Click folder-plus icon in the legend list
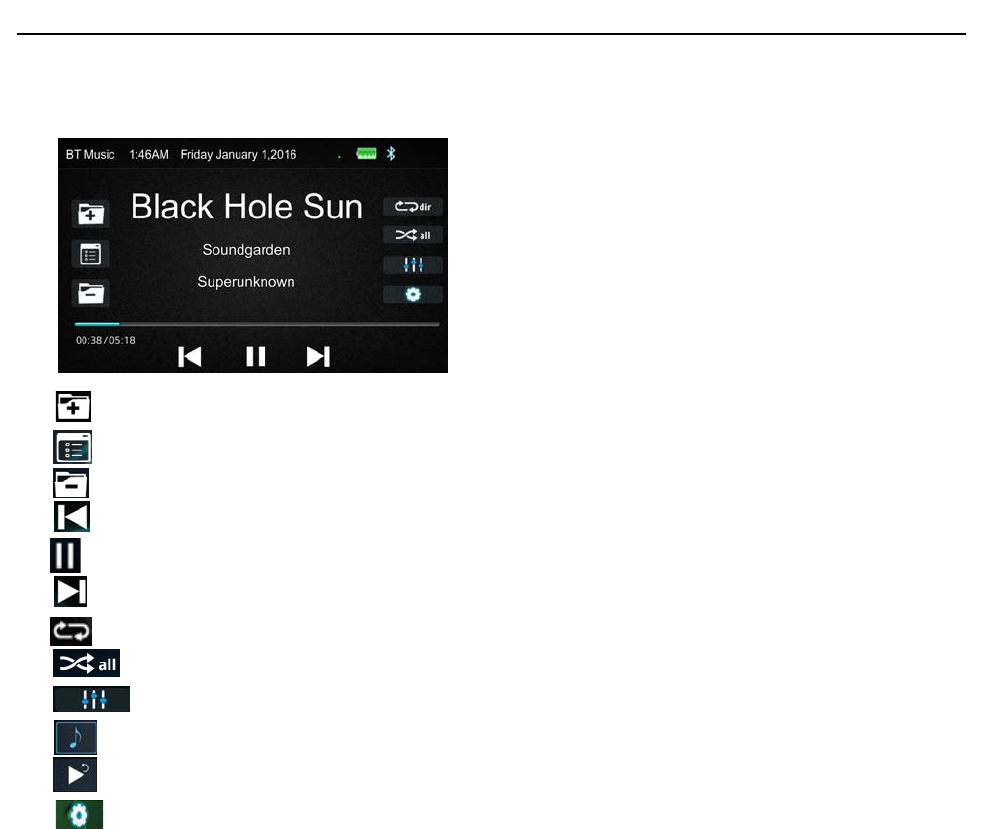 click(x=73, y=406)
